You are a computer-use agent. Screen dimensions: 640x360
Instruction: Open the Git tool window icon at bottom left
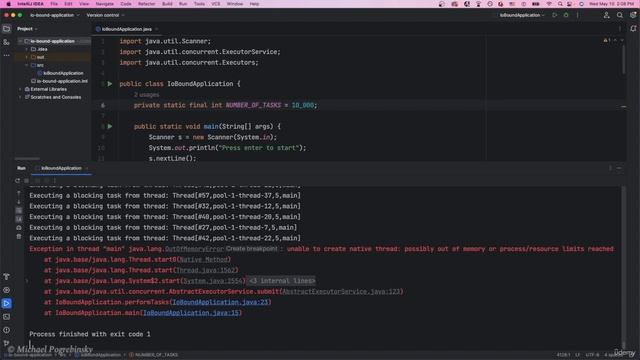tap(7, 343)
